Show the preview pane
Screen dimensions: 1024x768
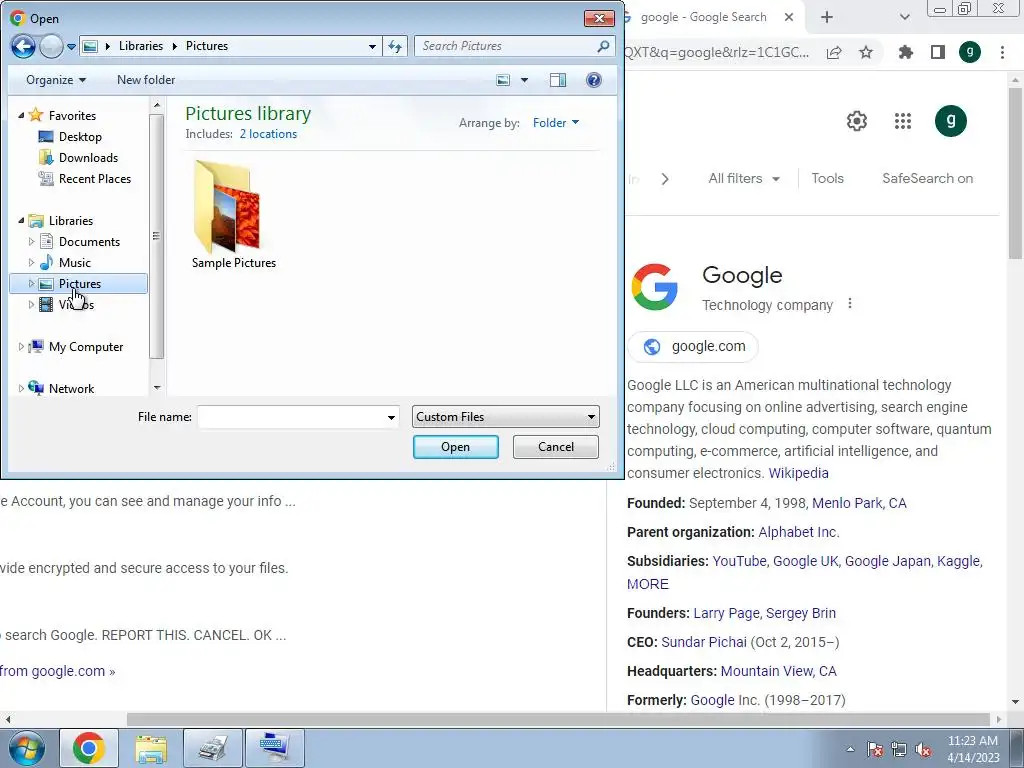(558, 80)
